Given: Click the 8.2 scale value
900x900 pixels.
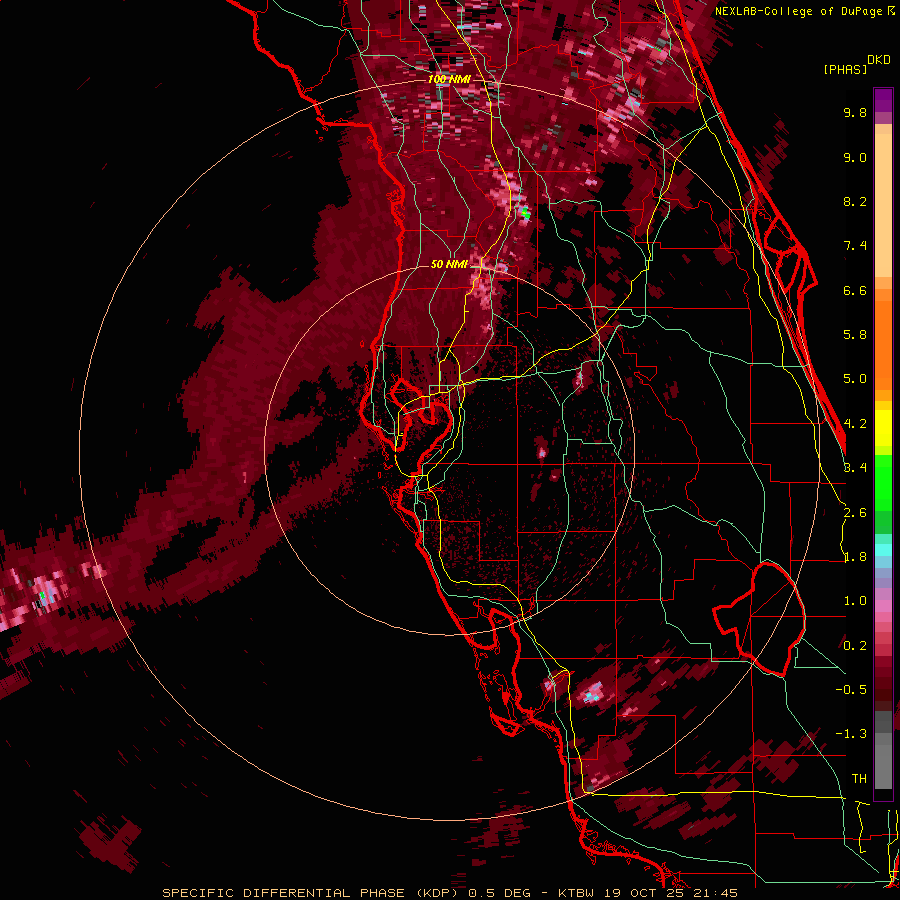Looking at the screenshot, I should pos(855,201).
